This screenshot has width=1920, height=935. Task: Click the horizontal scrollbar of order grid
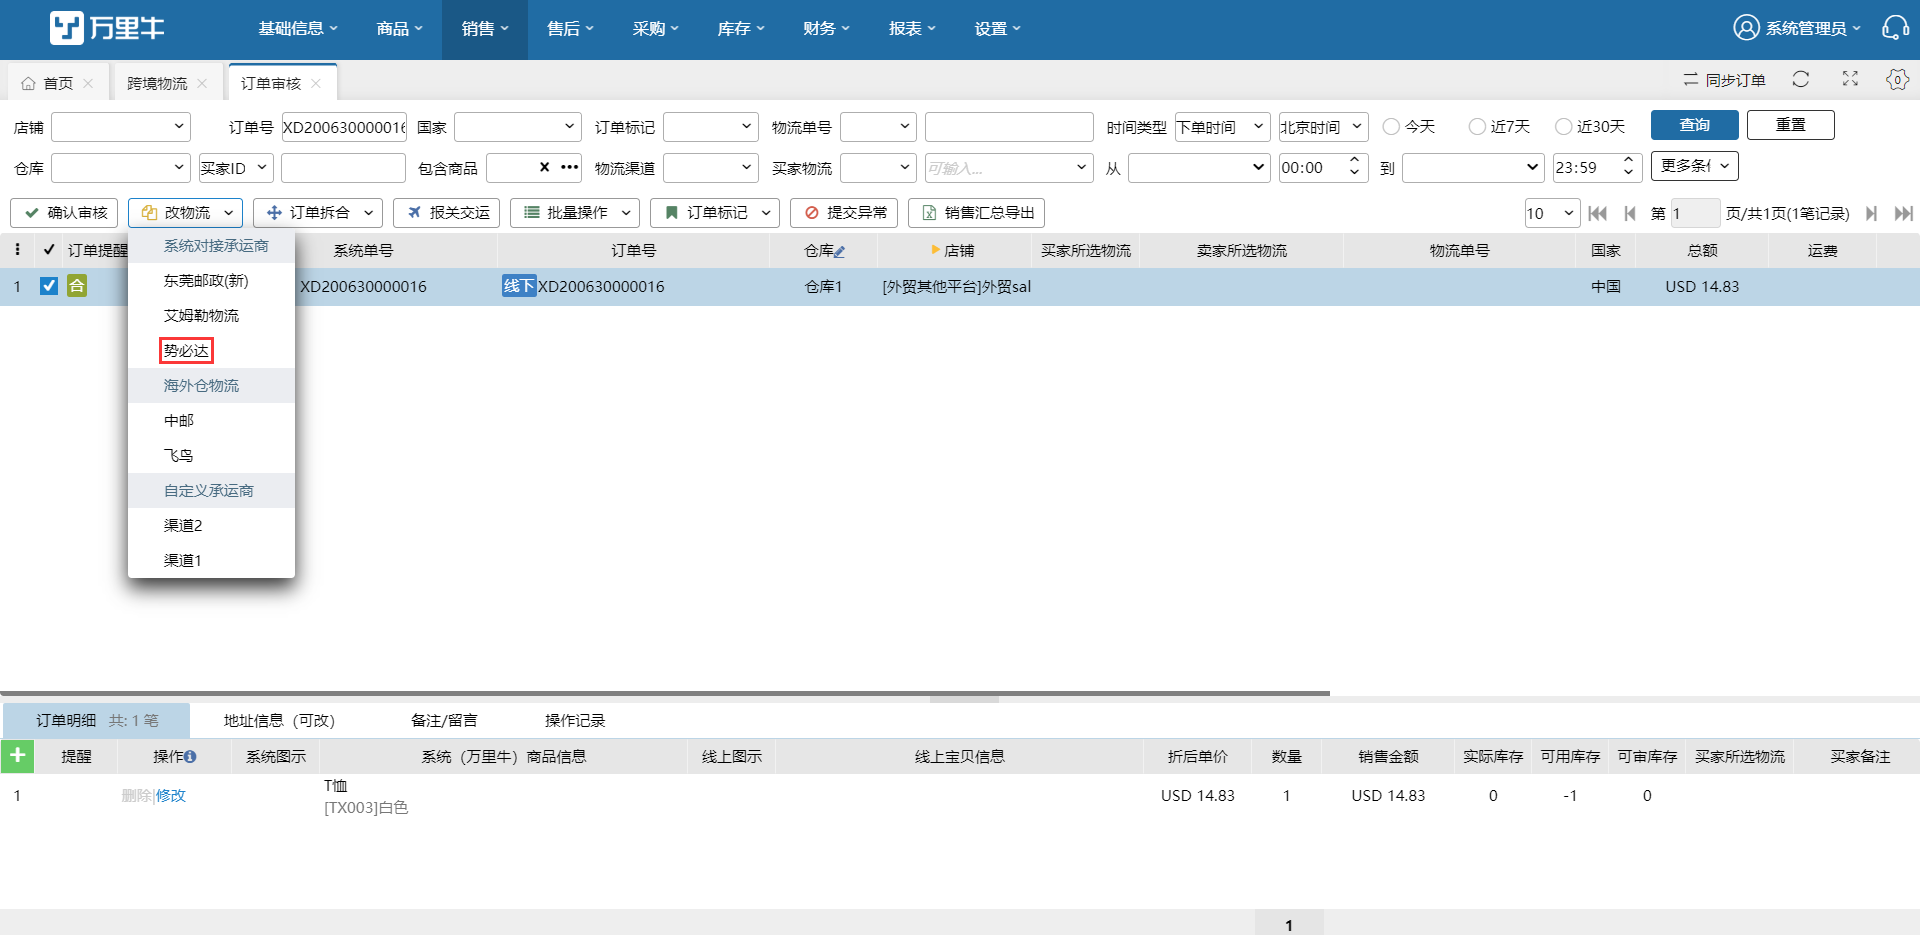click(665, 693)
